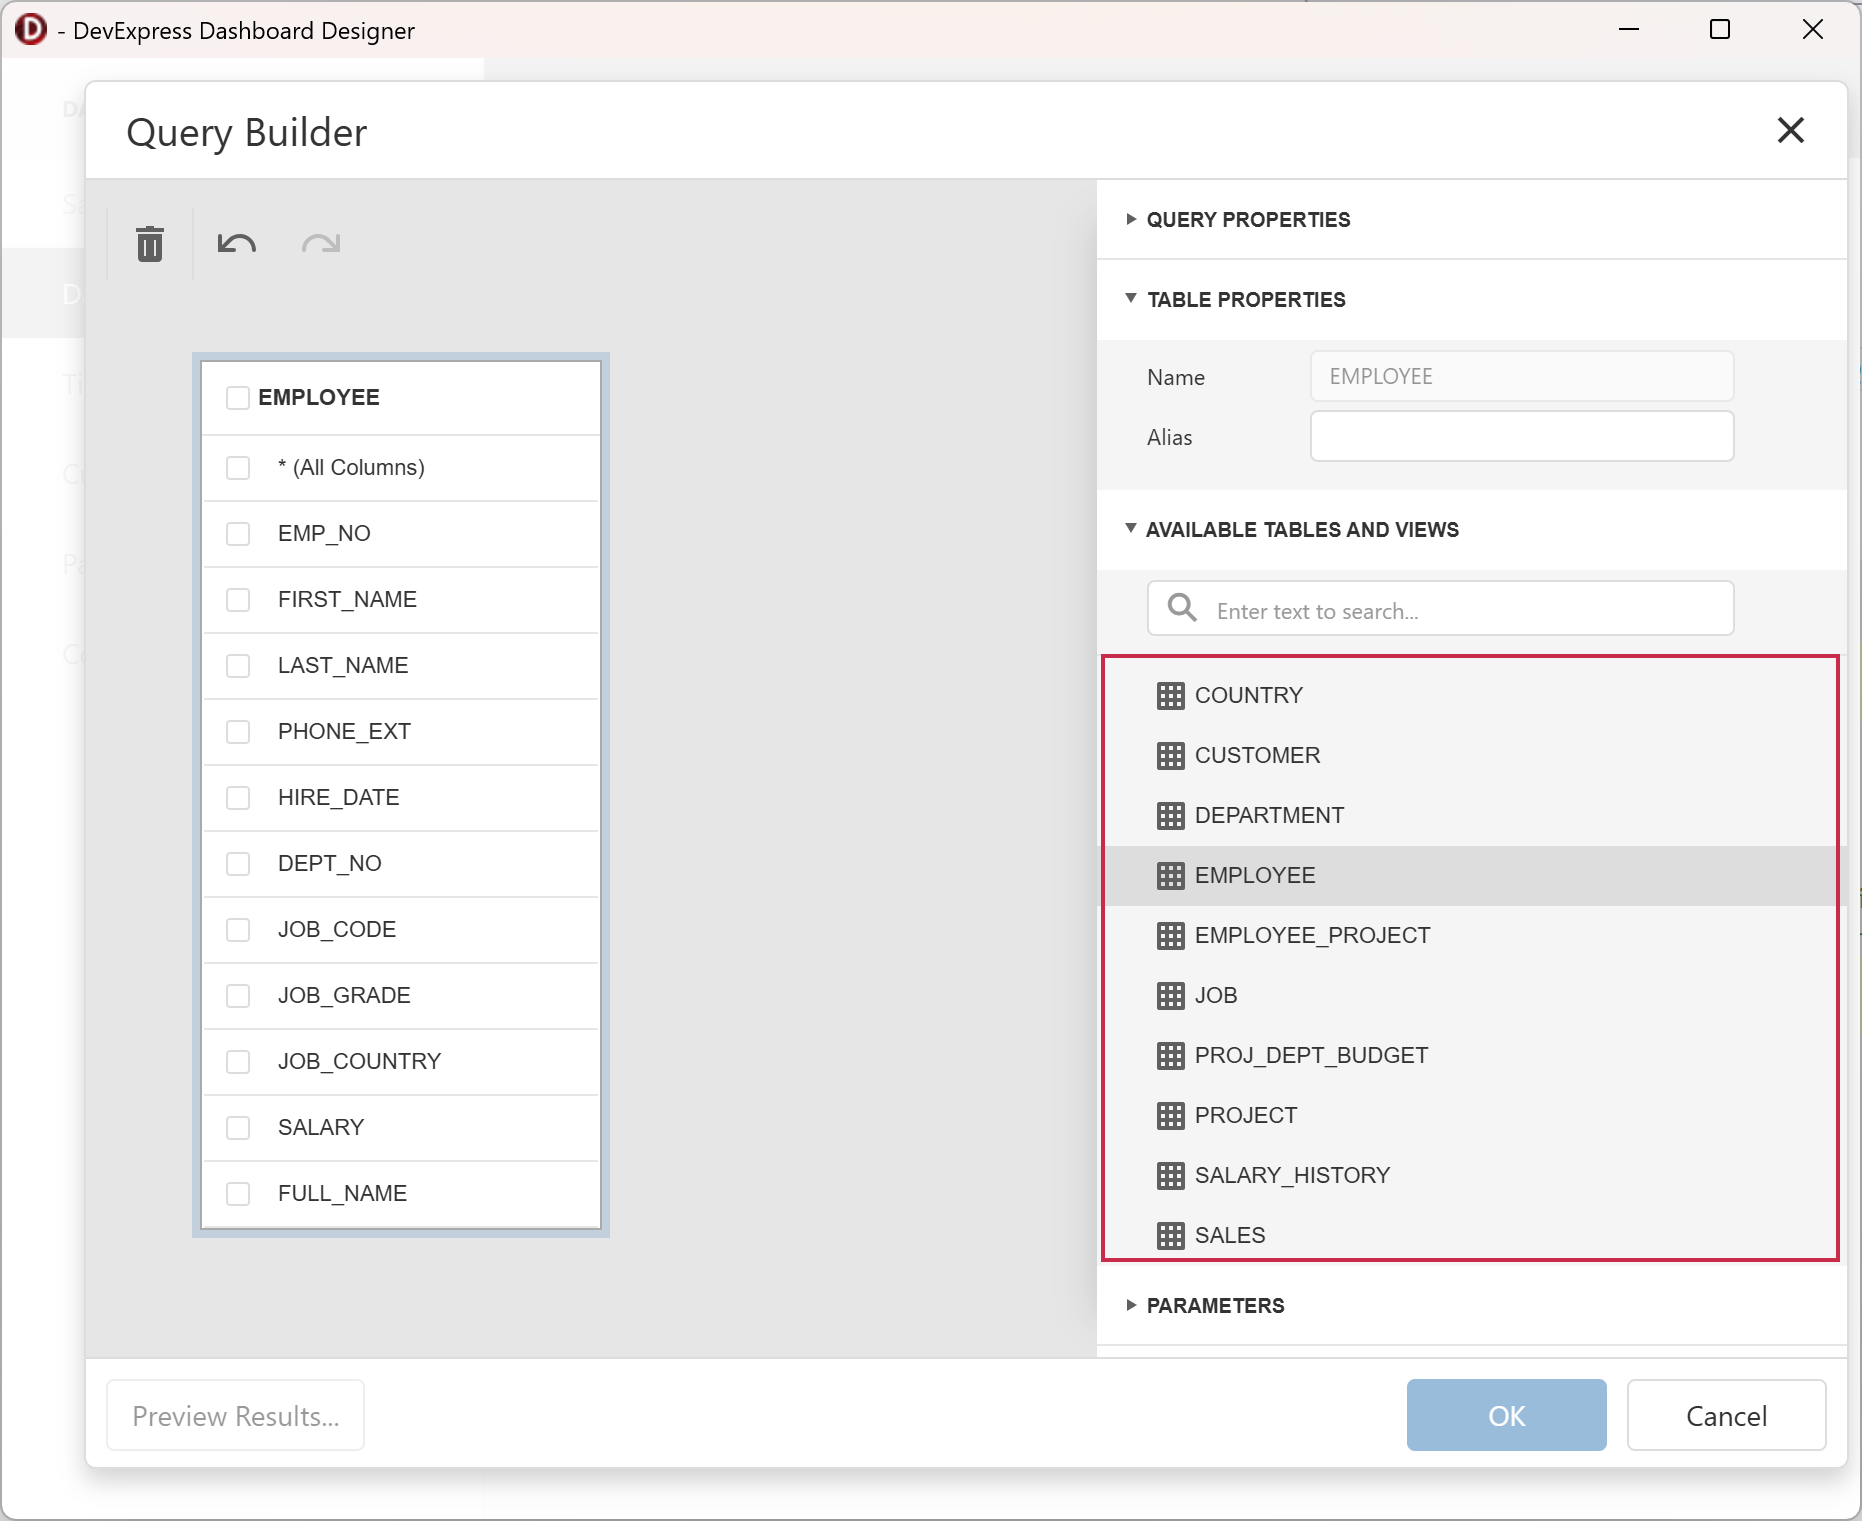The image size is (1862, 1521).
Task: Click the PROJ_DEPT_BUDGET table grid icon
Action: pyautogui.click(x=1170, y=1056)
